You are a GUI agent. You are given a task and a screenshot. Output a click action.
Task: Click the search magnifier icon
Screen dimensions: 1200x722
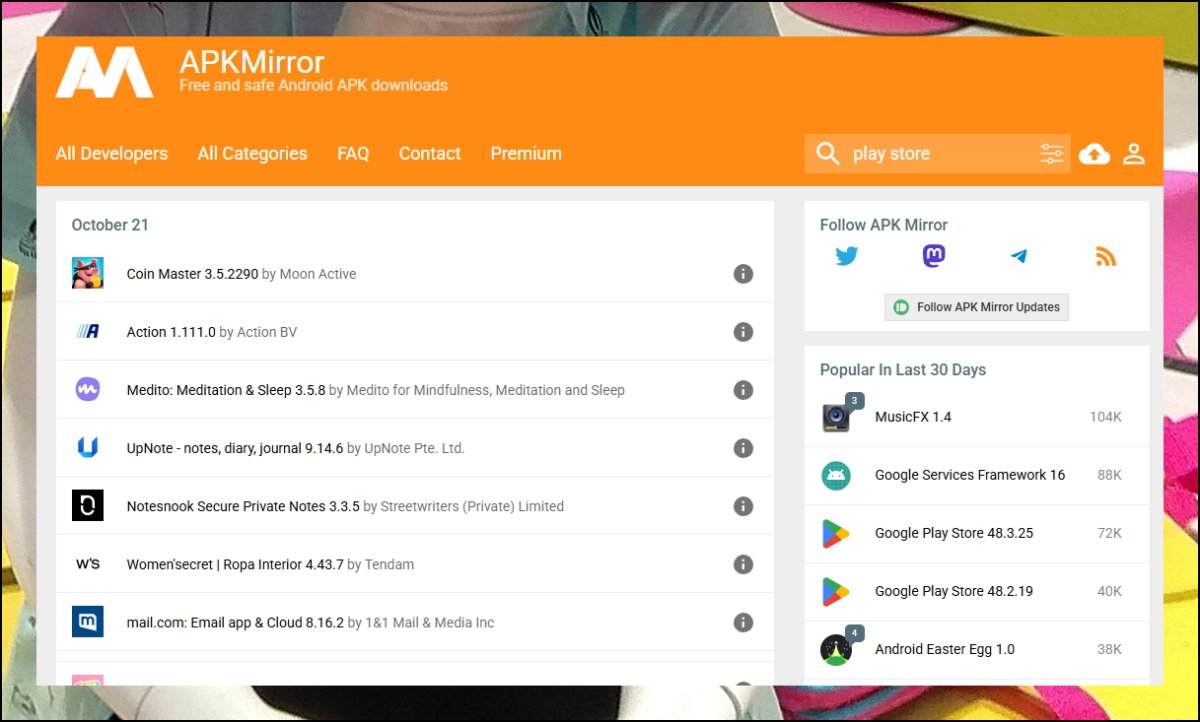[x=827, y=153]
